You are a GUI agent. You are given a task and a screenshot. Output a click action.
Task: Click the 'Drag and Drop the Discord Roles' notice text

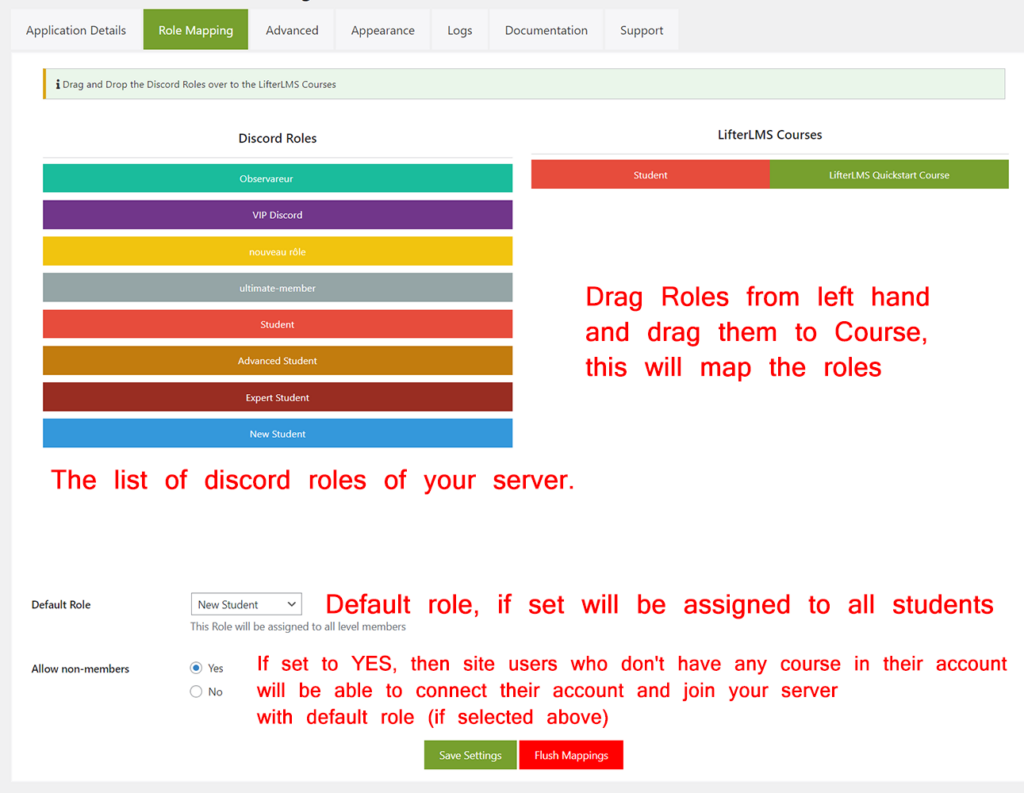[199, 84]
